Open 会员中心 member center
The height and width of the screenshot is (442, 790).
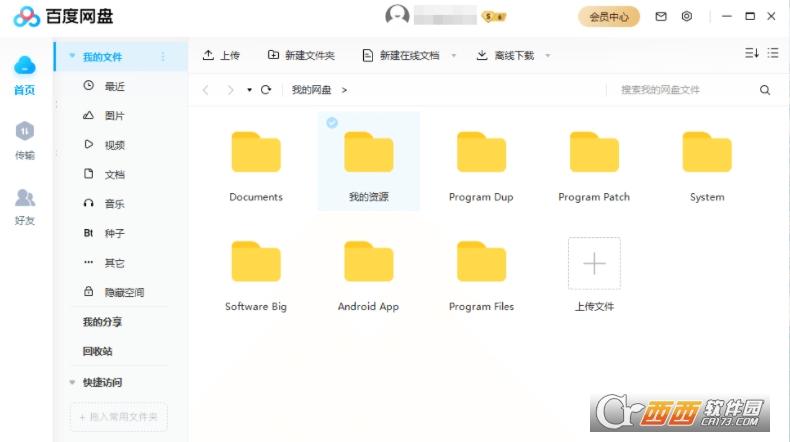(x=609, y=17)
